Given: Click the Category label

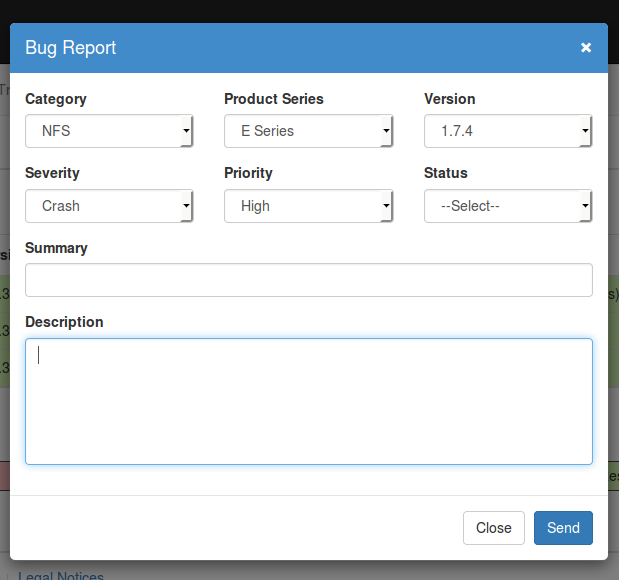Looking at the screenshot, I should (56, 99).
